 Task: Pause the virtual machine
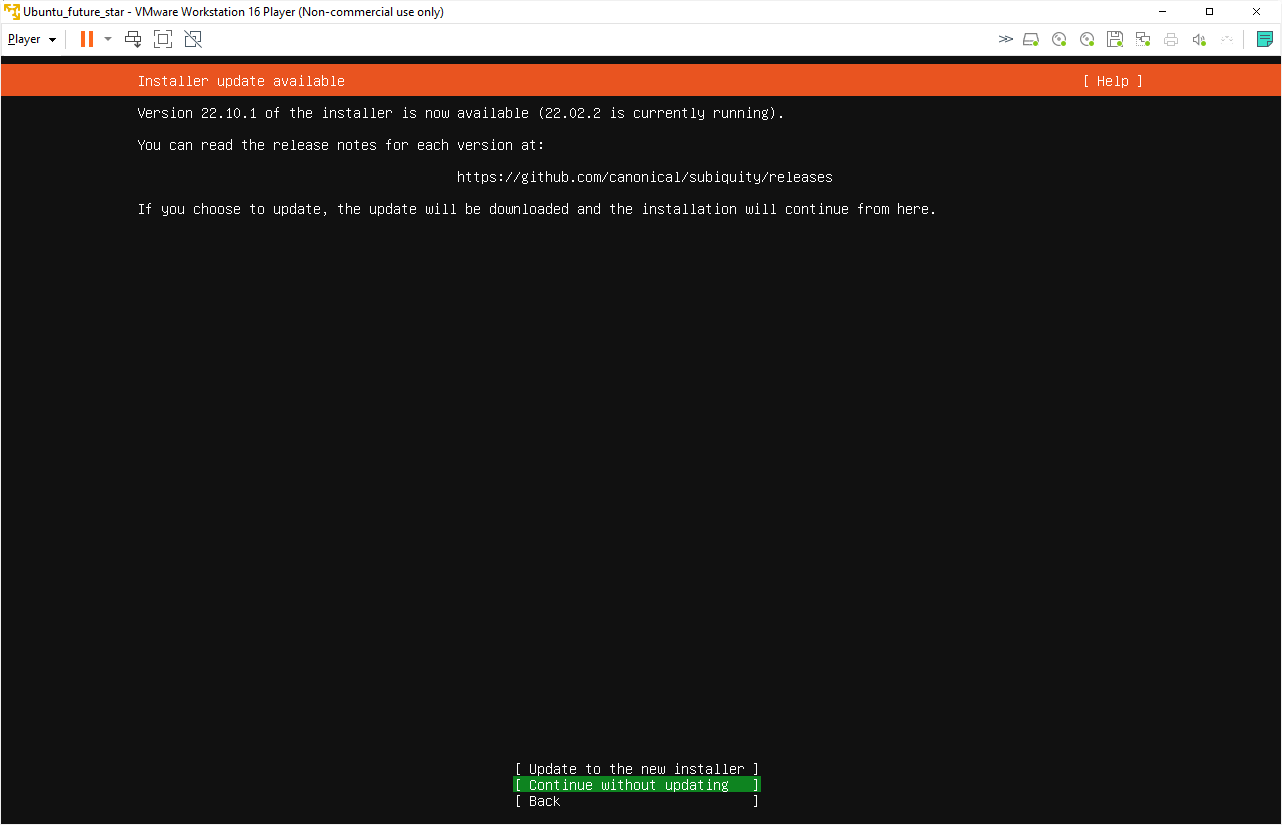[x=87, y=39]
